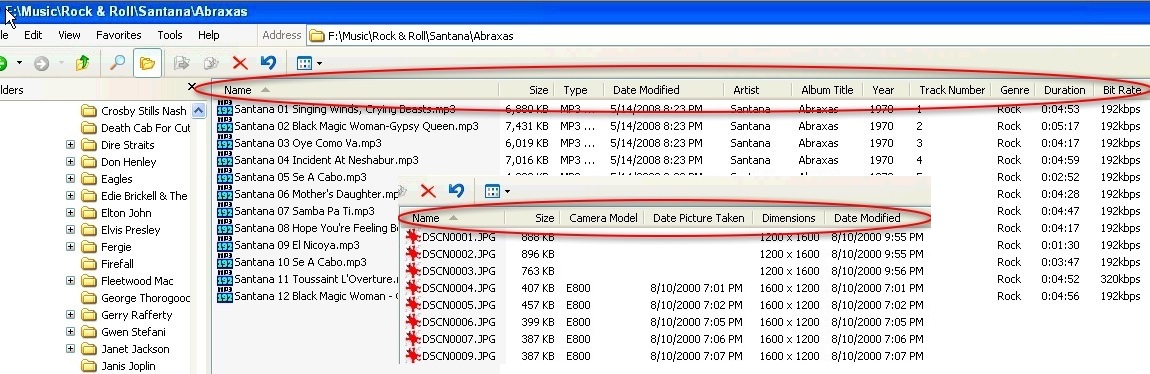Click the Move To toolbar icon
Image resolution: width=1150 pixels, height=374 pixels.
pos(181,64)
